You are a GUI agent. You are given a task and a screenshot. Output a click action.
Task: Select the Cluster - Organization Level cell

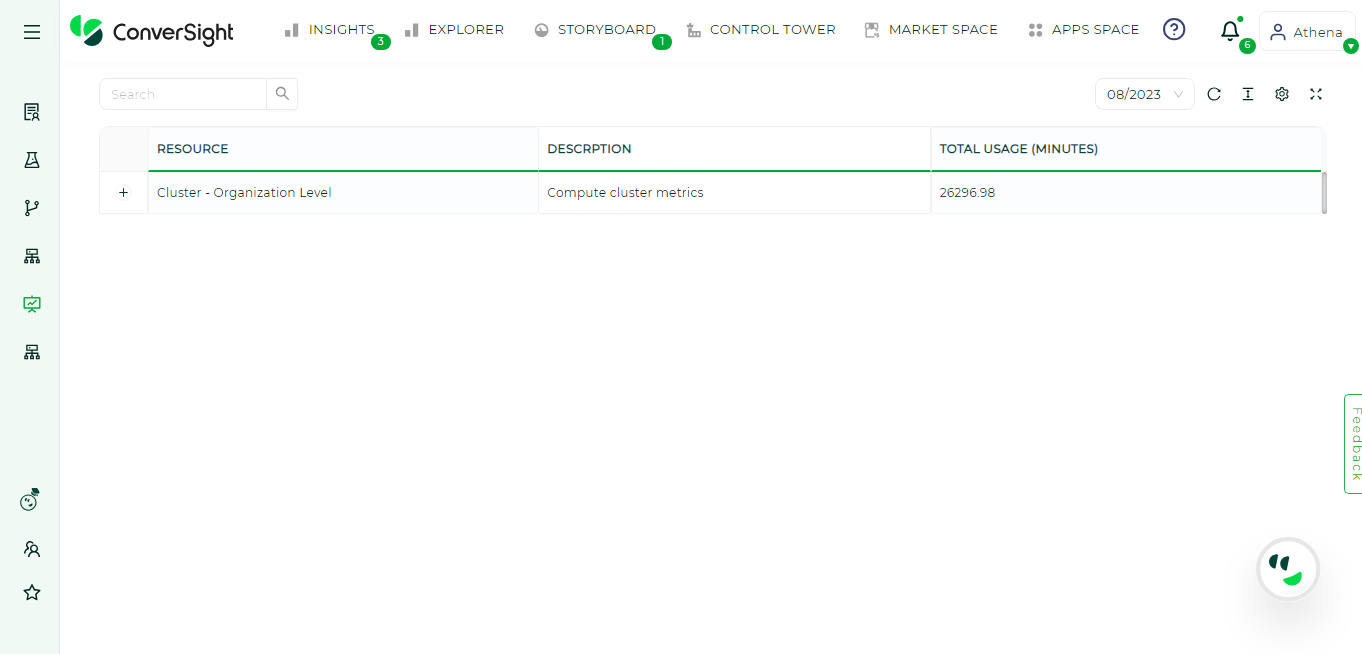click(x=343, y=193)
